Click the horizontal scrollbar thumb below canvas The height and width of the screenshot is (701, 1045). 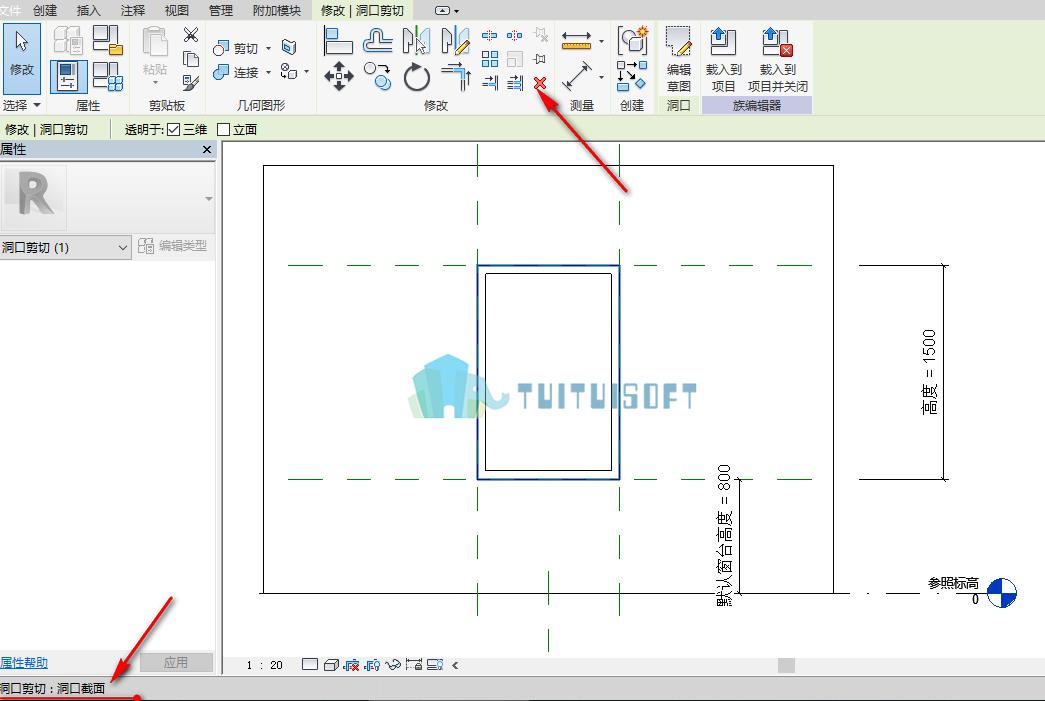click(x=786, y=665)
